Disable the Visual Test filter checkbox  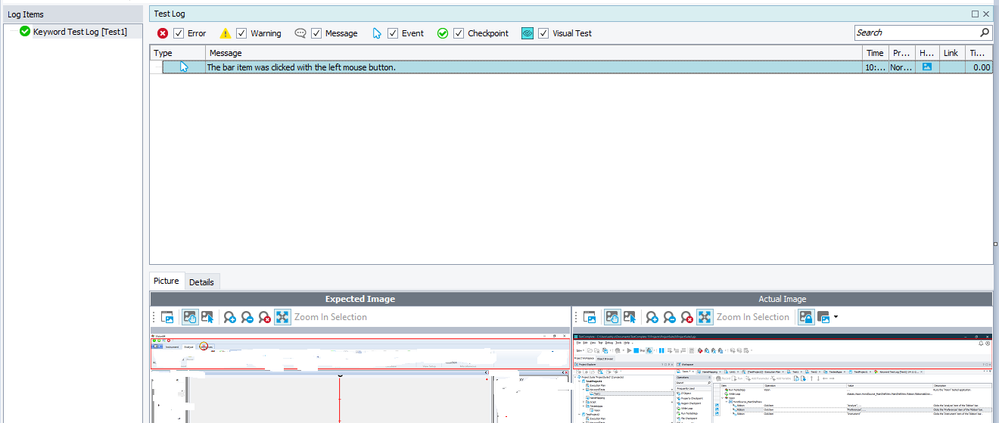pyautogui.click(x=545, y=33)
